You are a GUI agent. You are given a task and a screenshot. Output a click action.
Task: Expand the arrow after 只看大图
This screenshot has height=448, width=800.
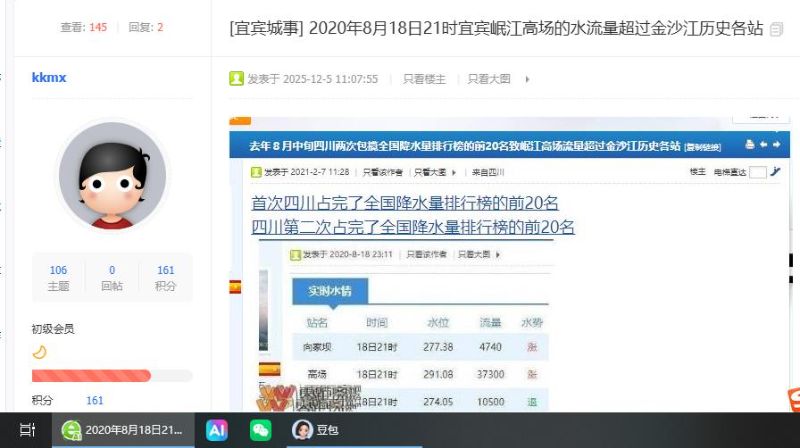pyautogui.click(x=527, y=79)
